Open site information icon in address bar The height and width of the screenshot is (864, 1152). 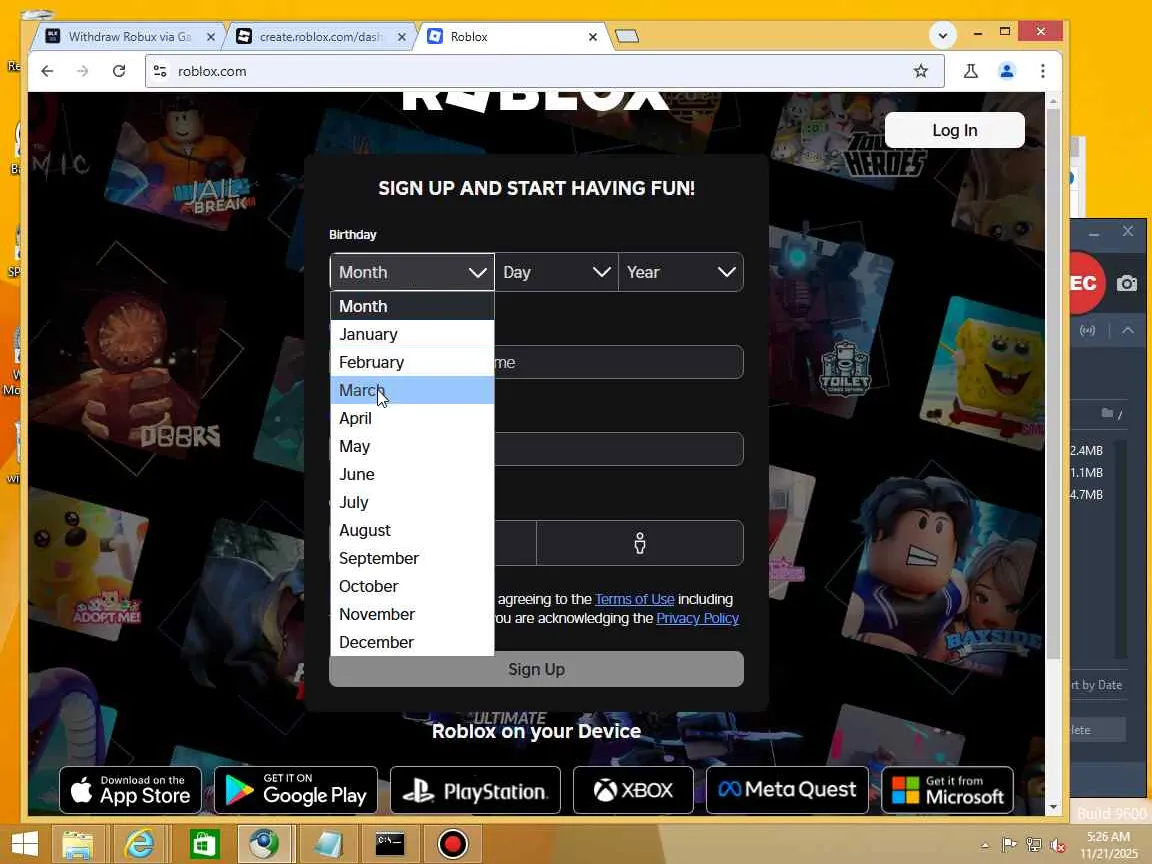tap(160, 71)
